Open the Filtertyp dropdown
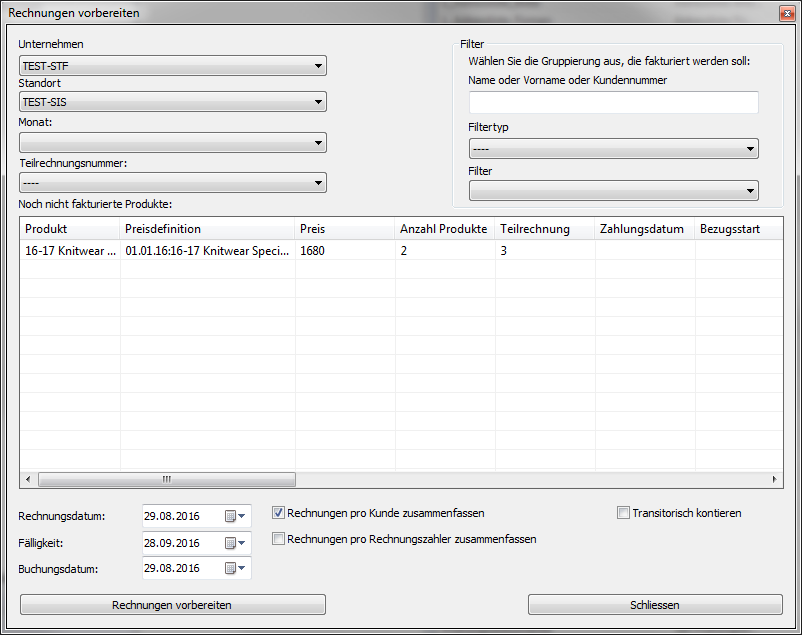The image size is (802, 635). coord(613,149)
